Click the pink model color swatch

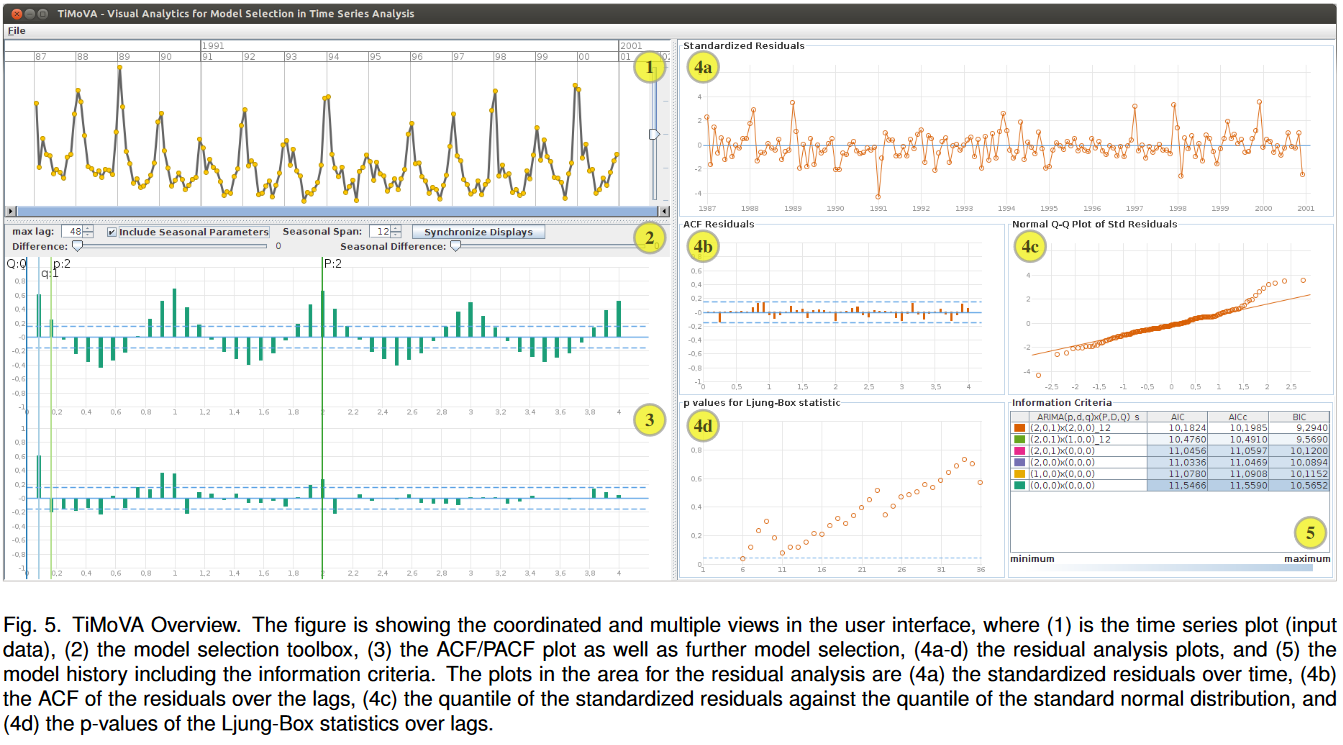[x=1019, y=451]
